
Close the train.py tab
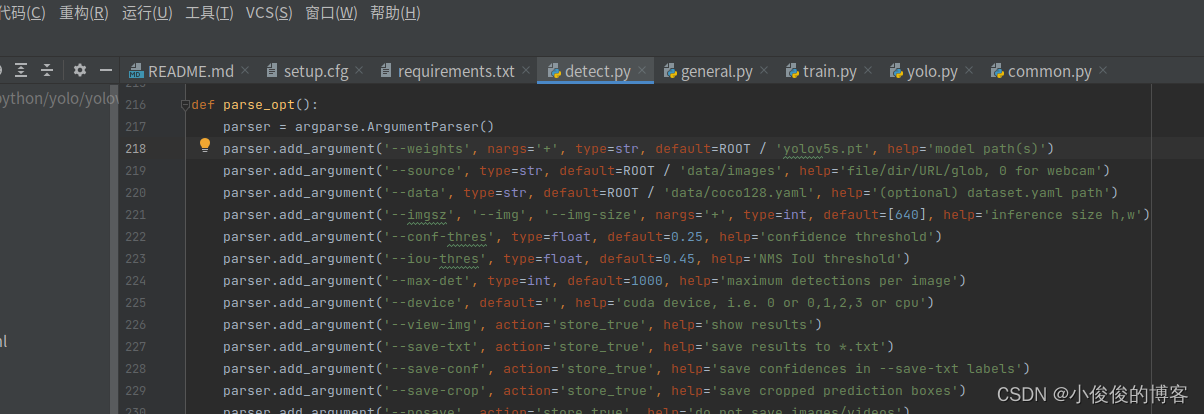[x=868, y=71]
